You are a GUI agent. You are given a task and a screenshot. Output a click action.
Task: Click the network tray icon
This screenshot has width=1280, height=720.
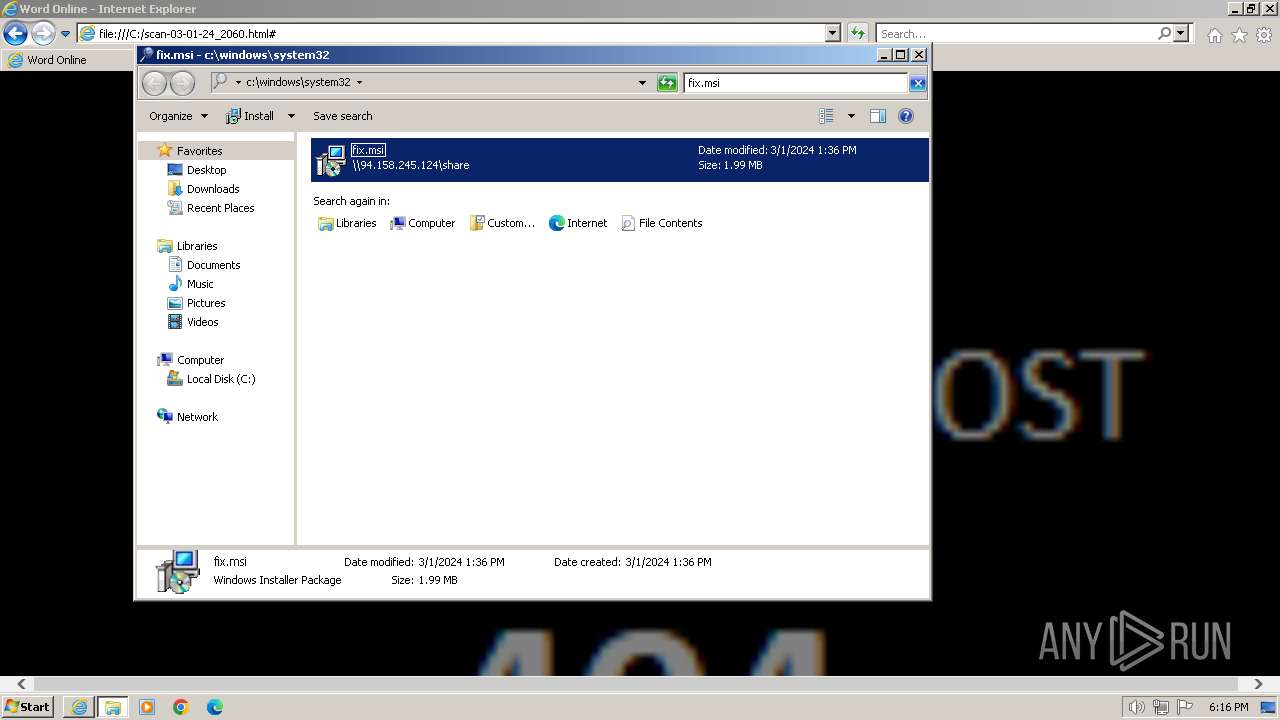(x=1161, y=707)
